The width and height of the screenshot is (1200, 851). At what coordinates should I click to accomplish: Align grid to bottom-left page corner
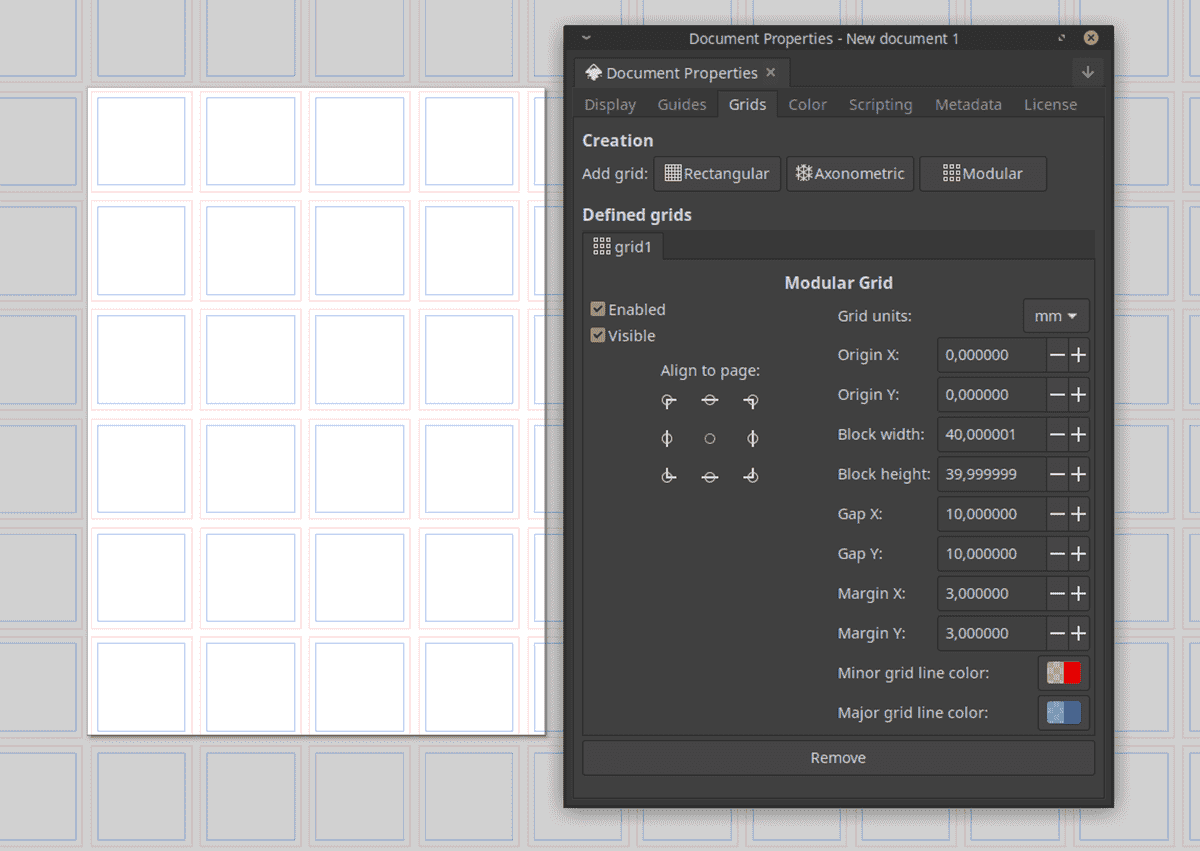point(669,476)
